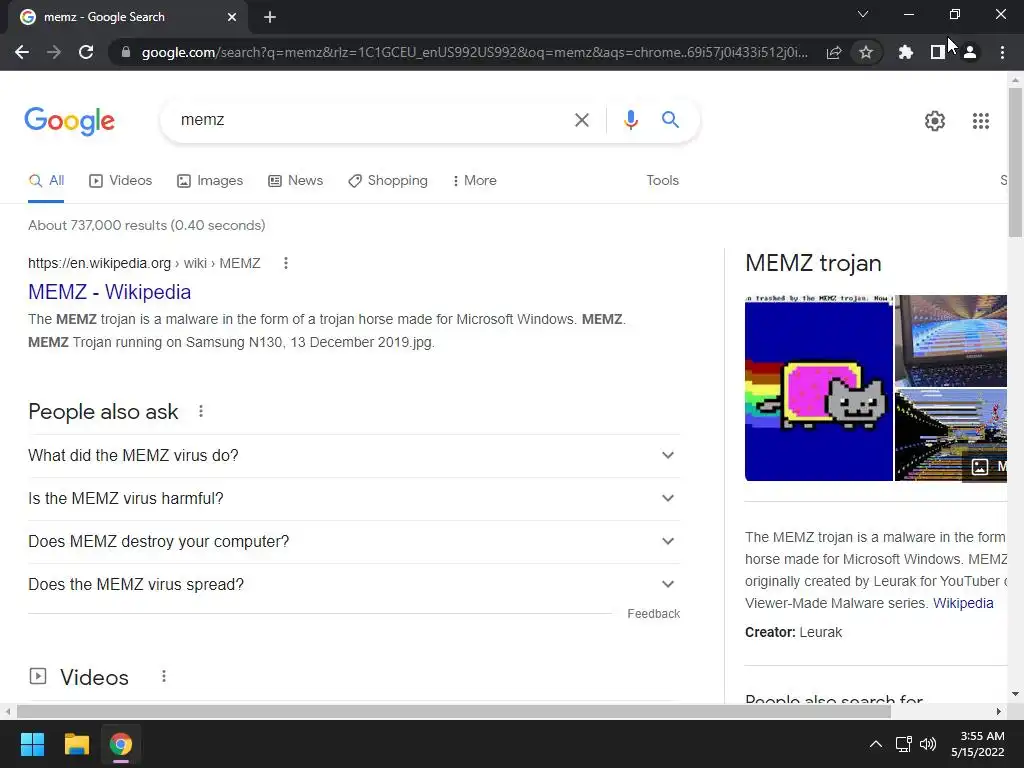This screenshot has height=768, width=1024.
Task: Expand "Does MEMZ destroy your computer?"
Action: pyautogui.click(x=354, y=541)
